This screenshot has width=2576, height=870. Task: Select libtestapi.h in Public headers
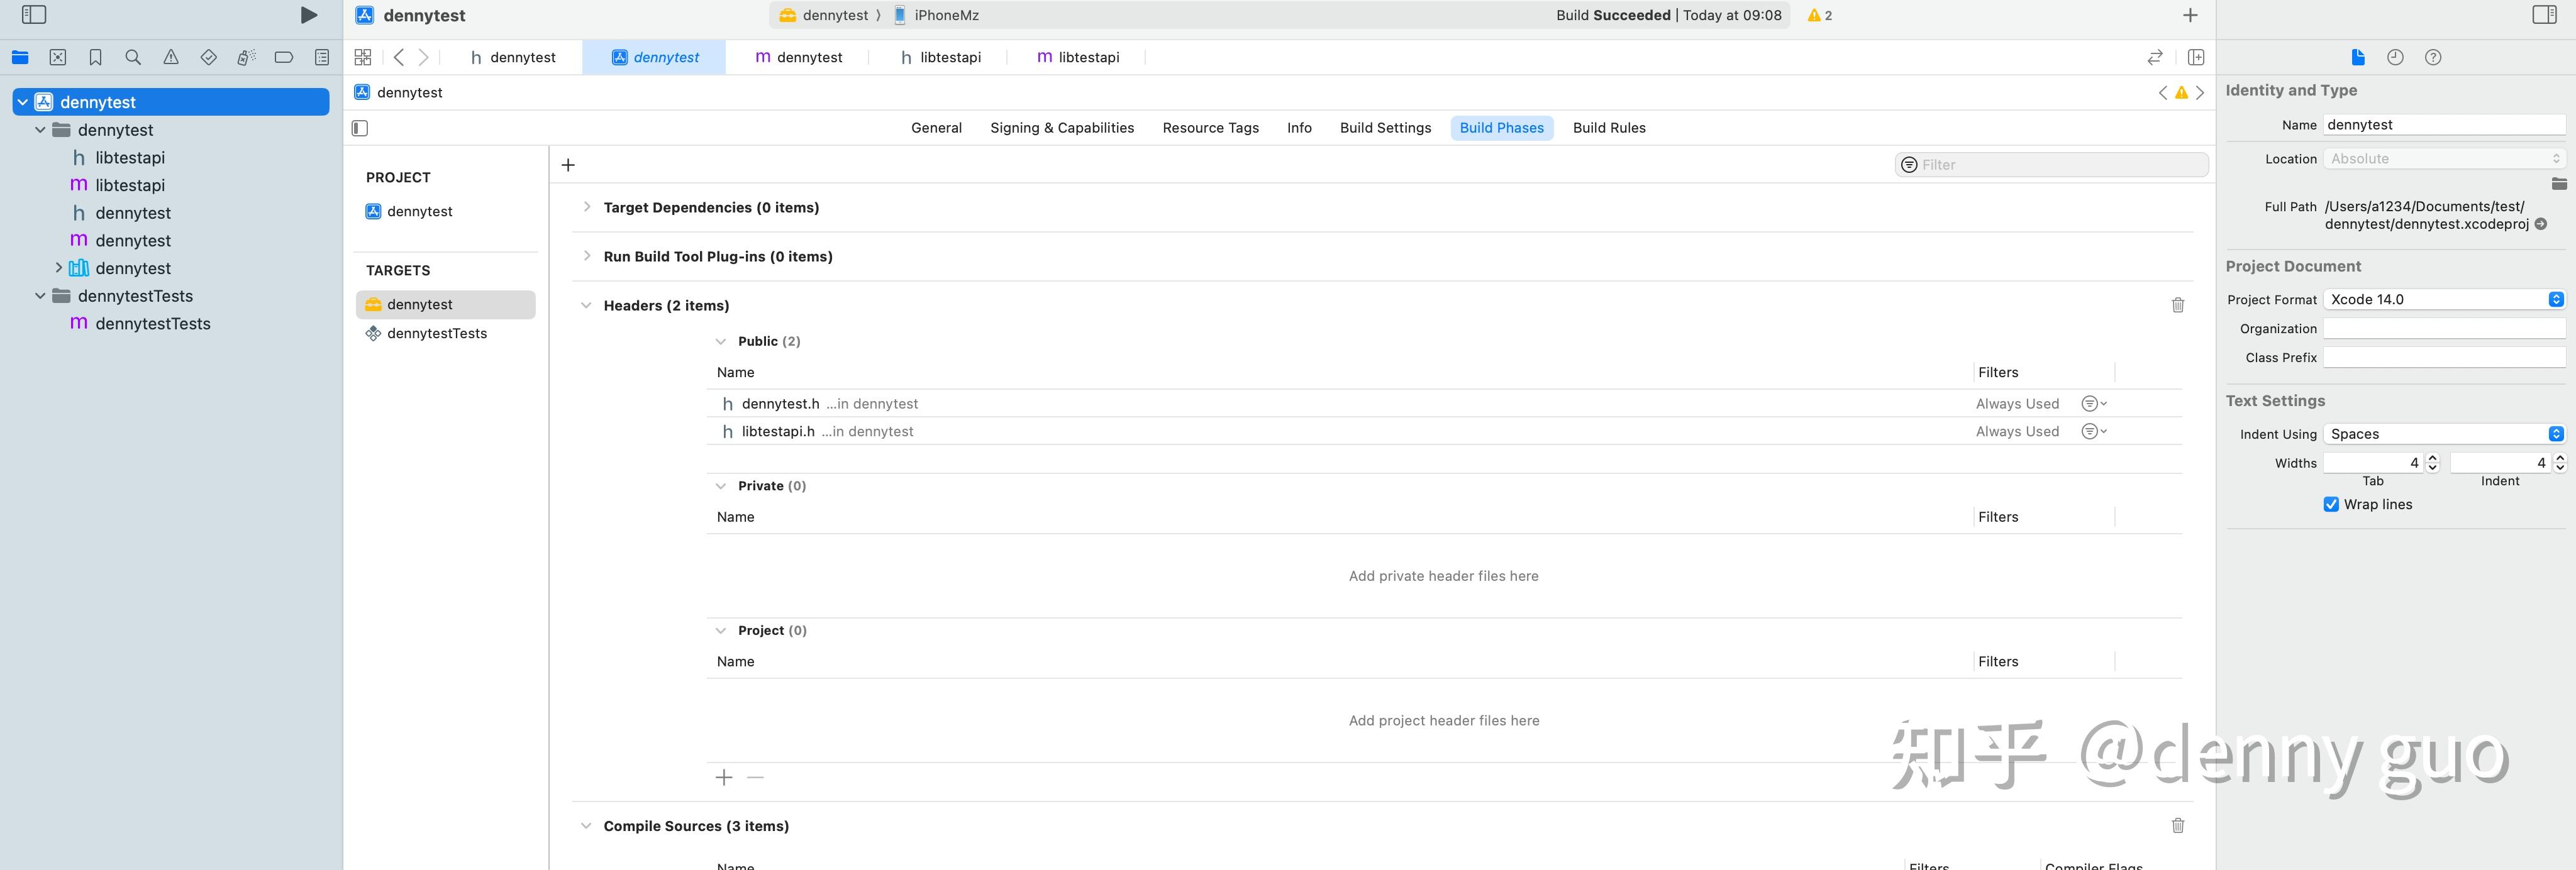click(778, 431)
